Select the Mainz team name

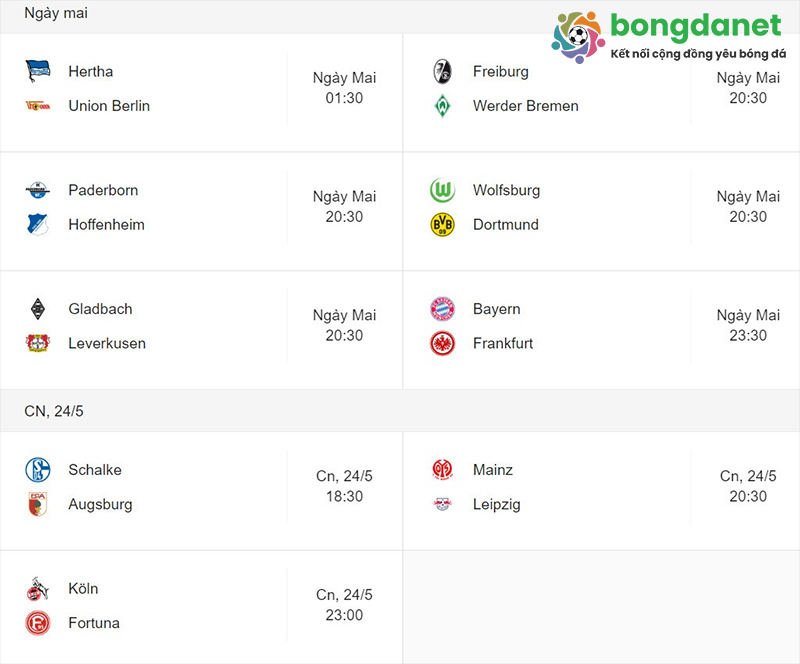[493, 469]
